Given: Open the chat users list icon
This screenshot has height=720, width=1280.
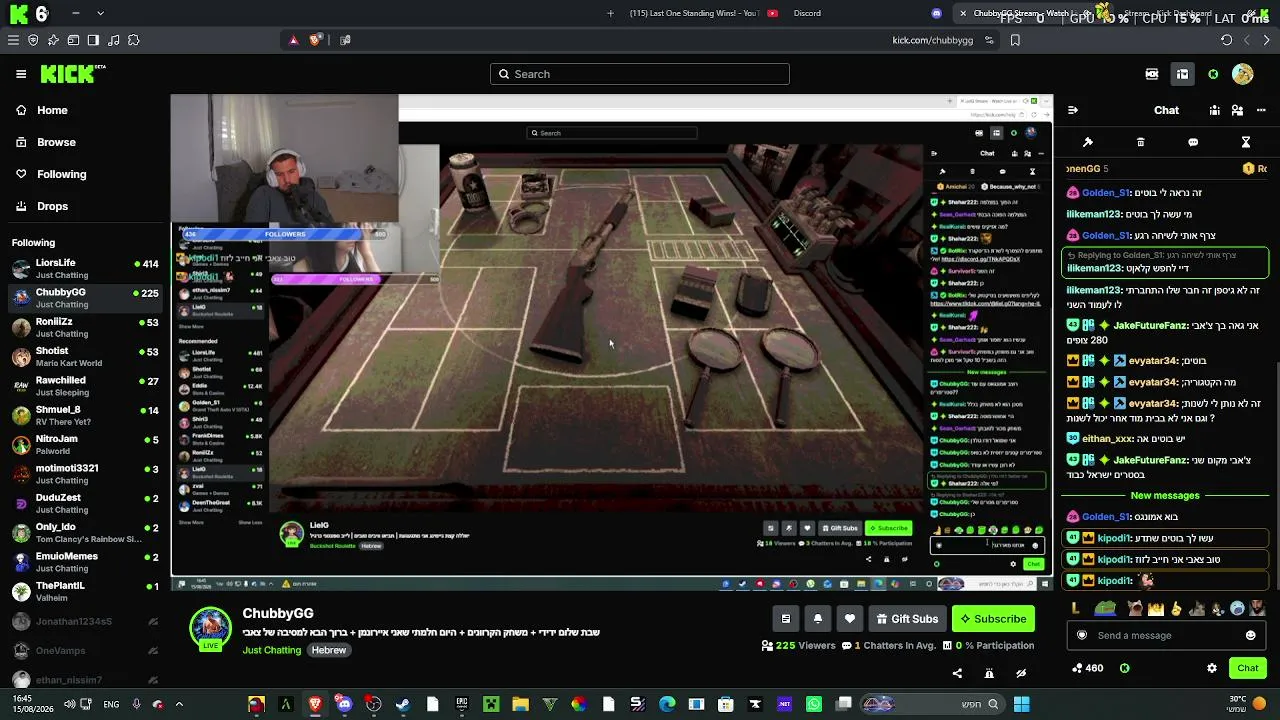Looking at the screenshot, I should click(1237, 110).
